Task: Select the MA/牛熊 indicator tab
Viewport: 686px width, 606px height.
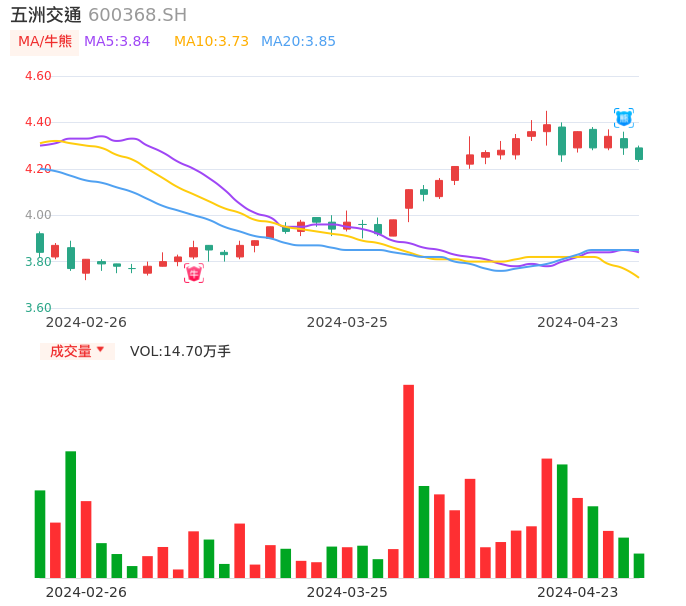Action: coord(45,42)
